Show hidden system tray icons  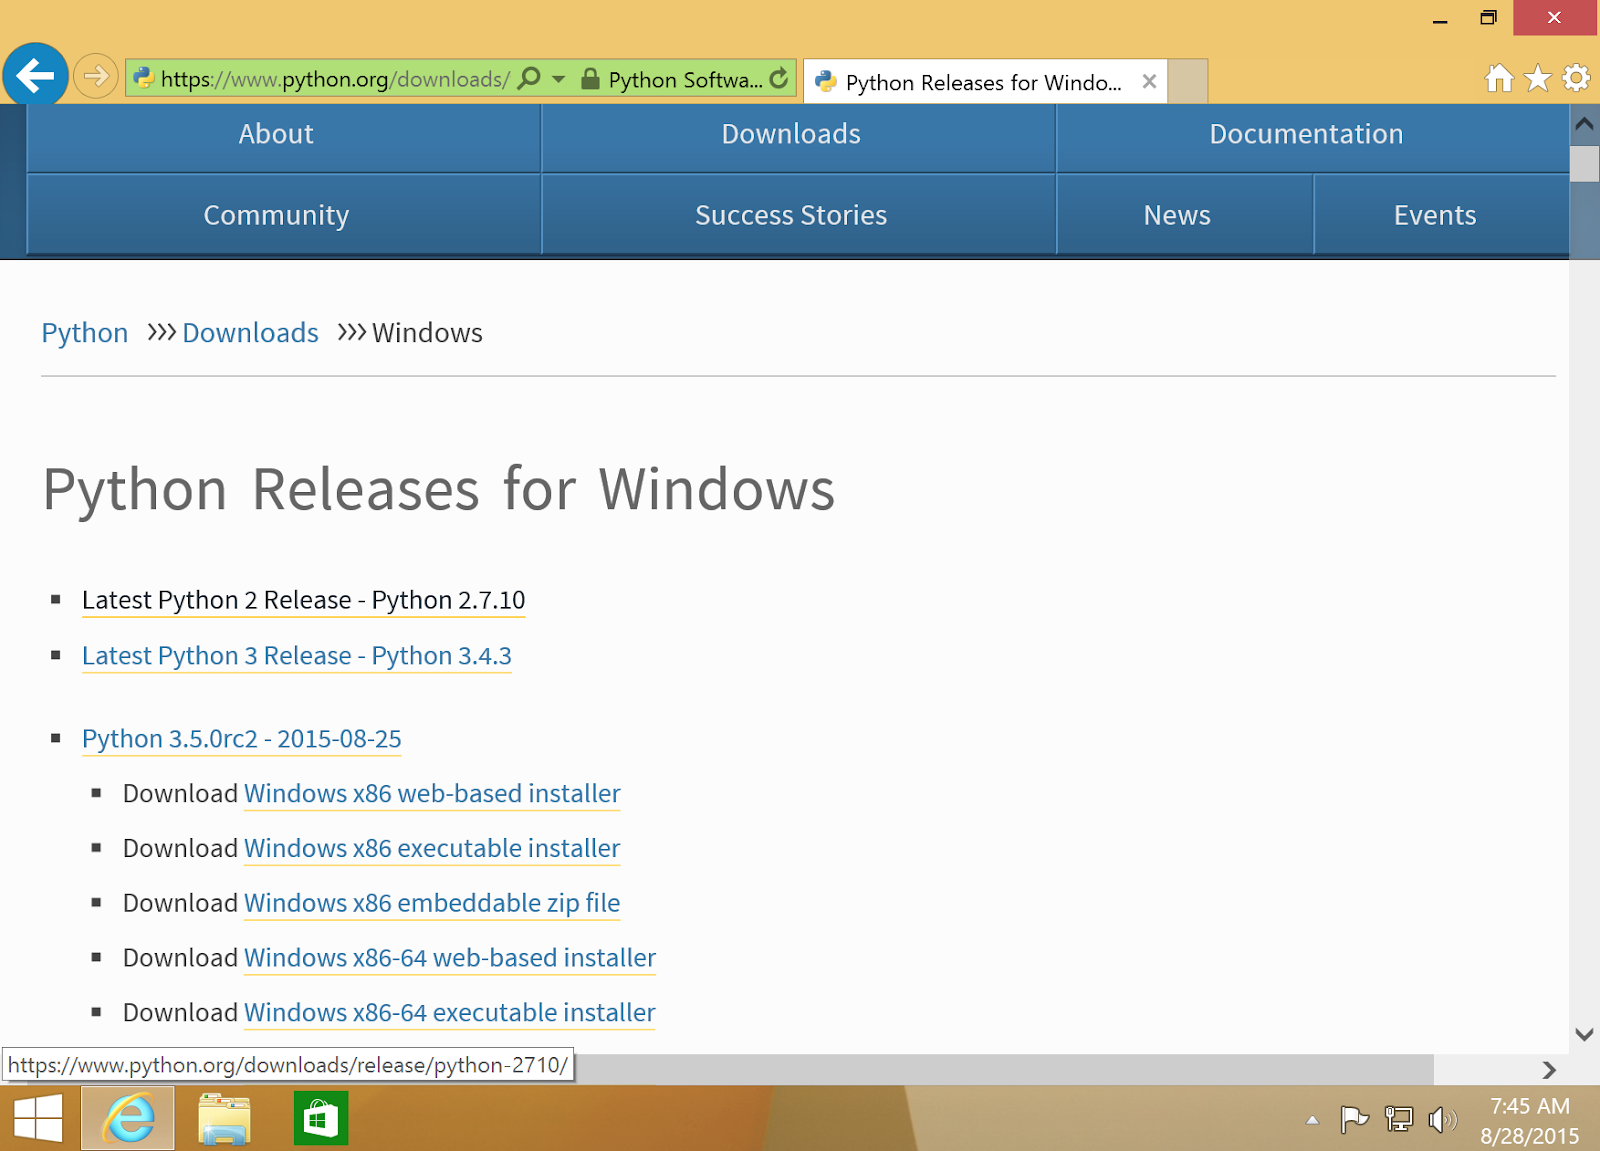pos(1313,1120)
